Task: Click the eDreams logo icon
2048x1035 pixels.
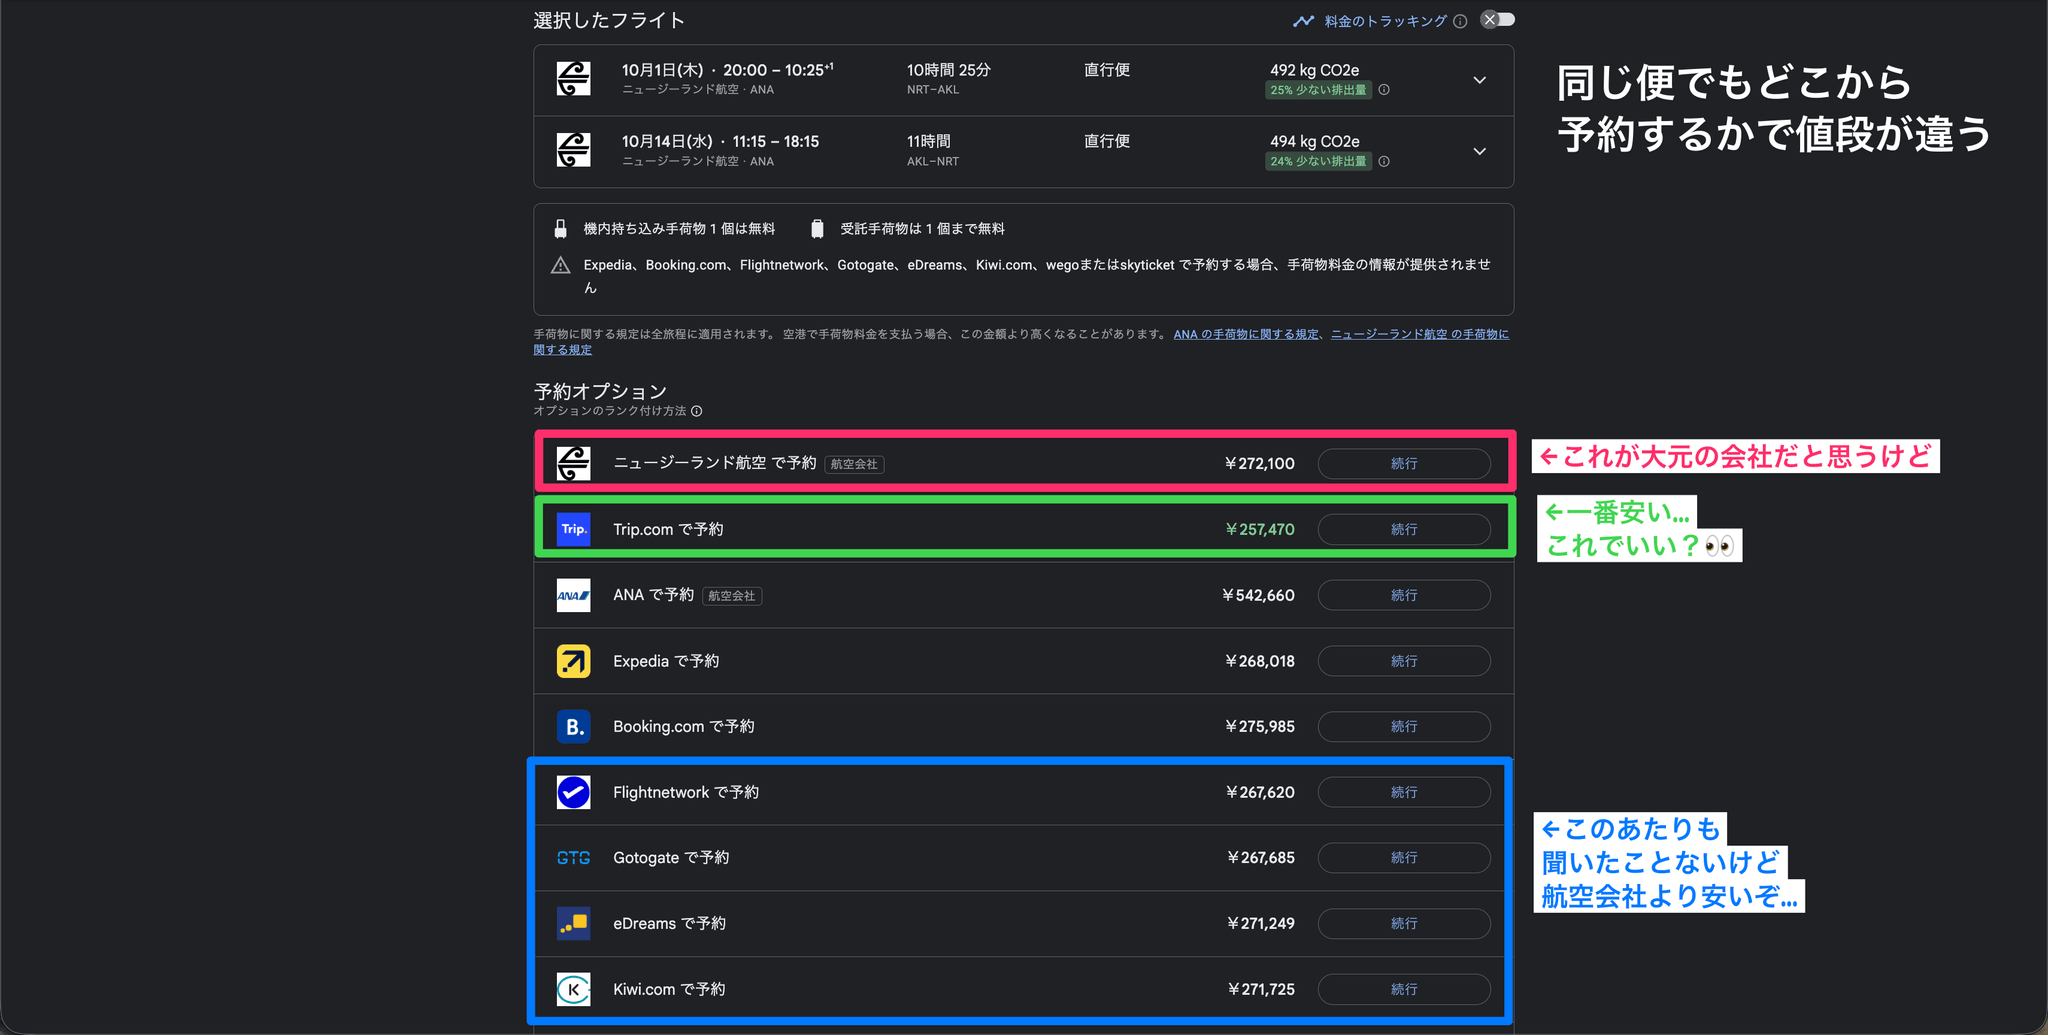Action: pos(573,924)
